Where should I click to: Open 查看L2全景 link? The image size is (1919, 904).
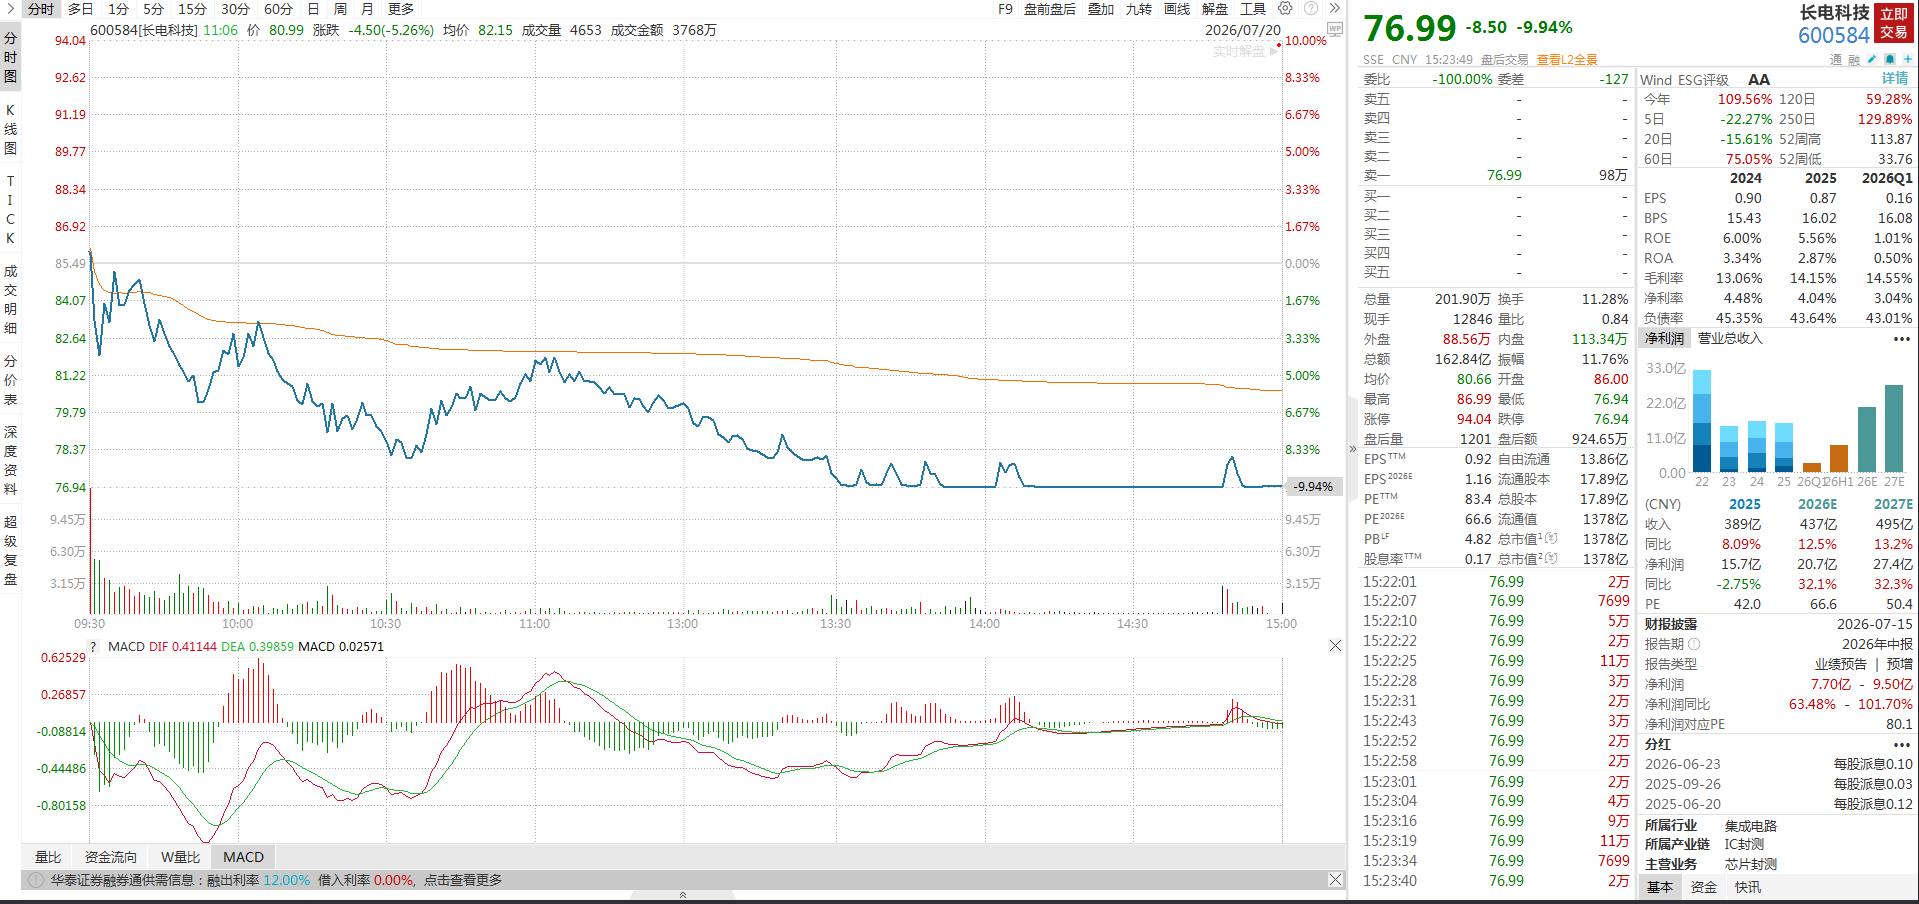coord(1567,60)
